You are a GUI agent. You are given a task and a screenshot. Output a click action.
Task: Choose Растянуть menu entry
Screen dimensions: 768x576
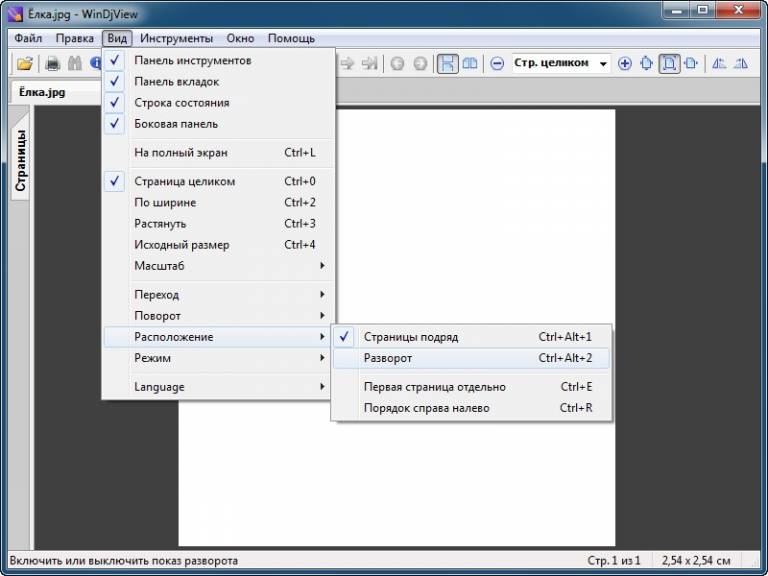pos(218,223)
